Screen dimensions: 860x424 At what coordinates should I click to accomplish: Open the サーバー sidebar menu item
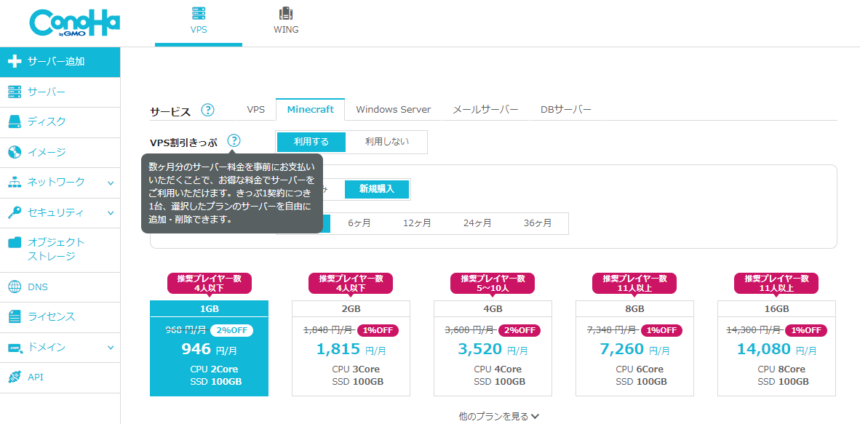click(x=60, y=92)
